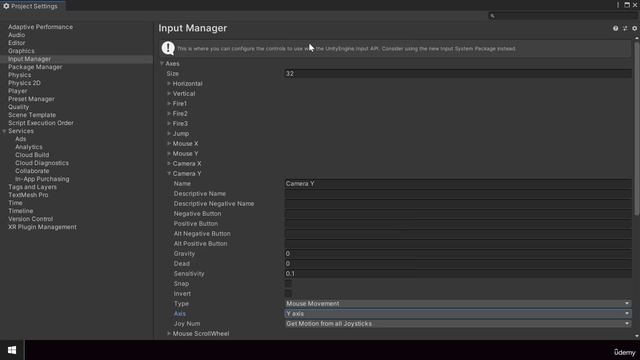Image resolution: width=640 pixels, height=360 pixels.
Task: Expand the Jump axis entry
Action: (x=169, y=133)
